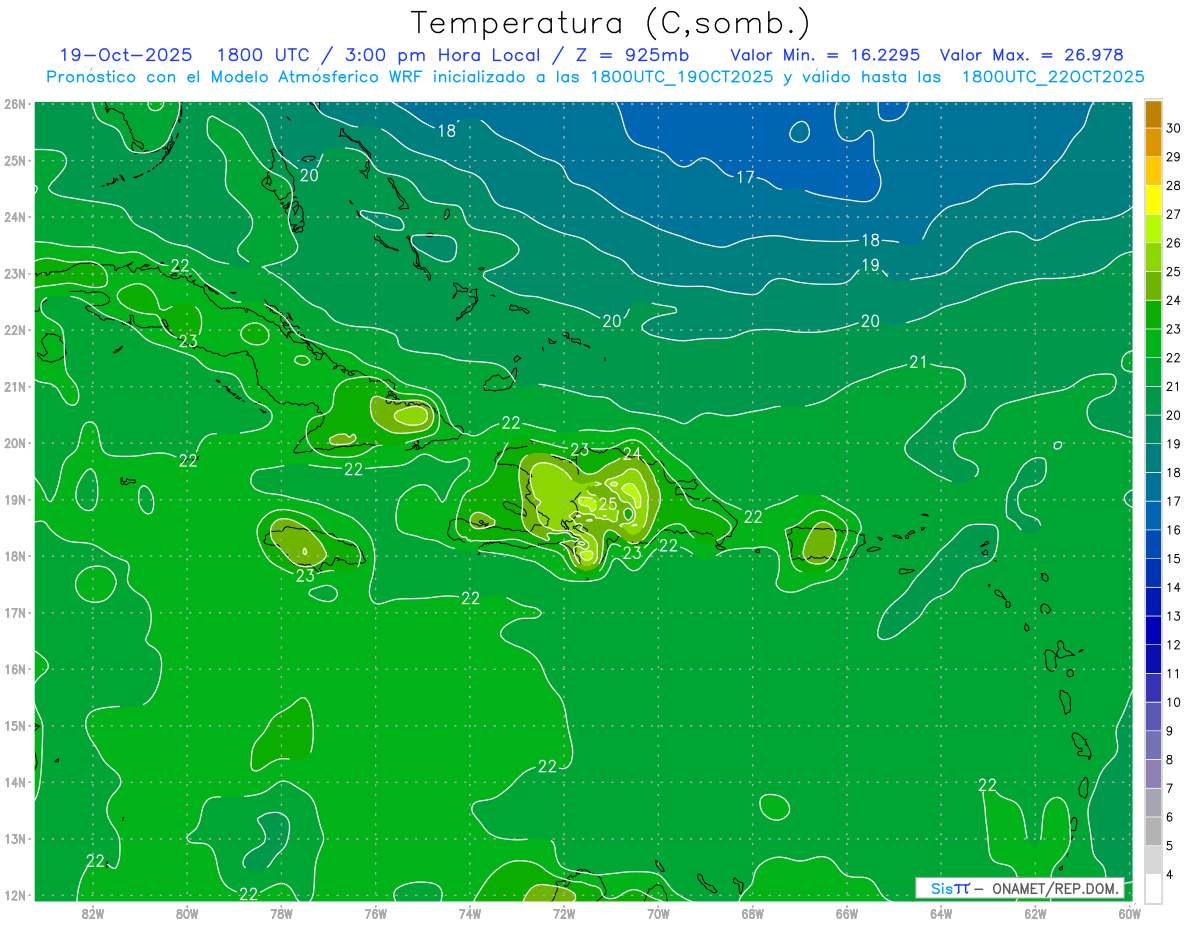Click the "24N" latitude label
The width and height of the screenshot is (1200, 927).
[x=15, y=217]
